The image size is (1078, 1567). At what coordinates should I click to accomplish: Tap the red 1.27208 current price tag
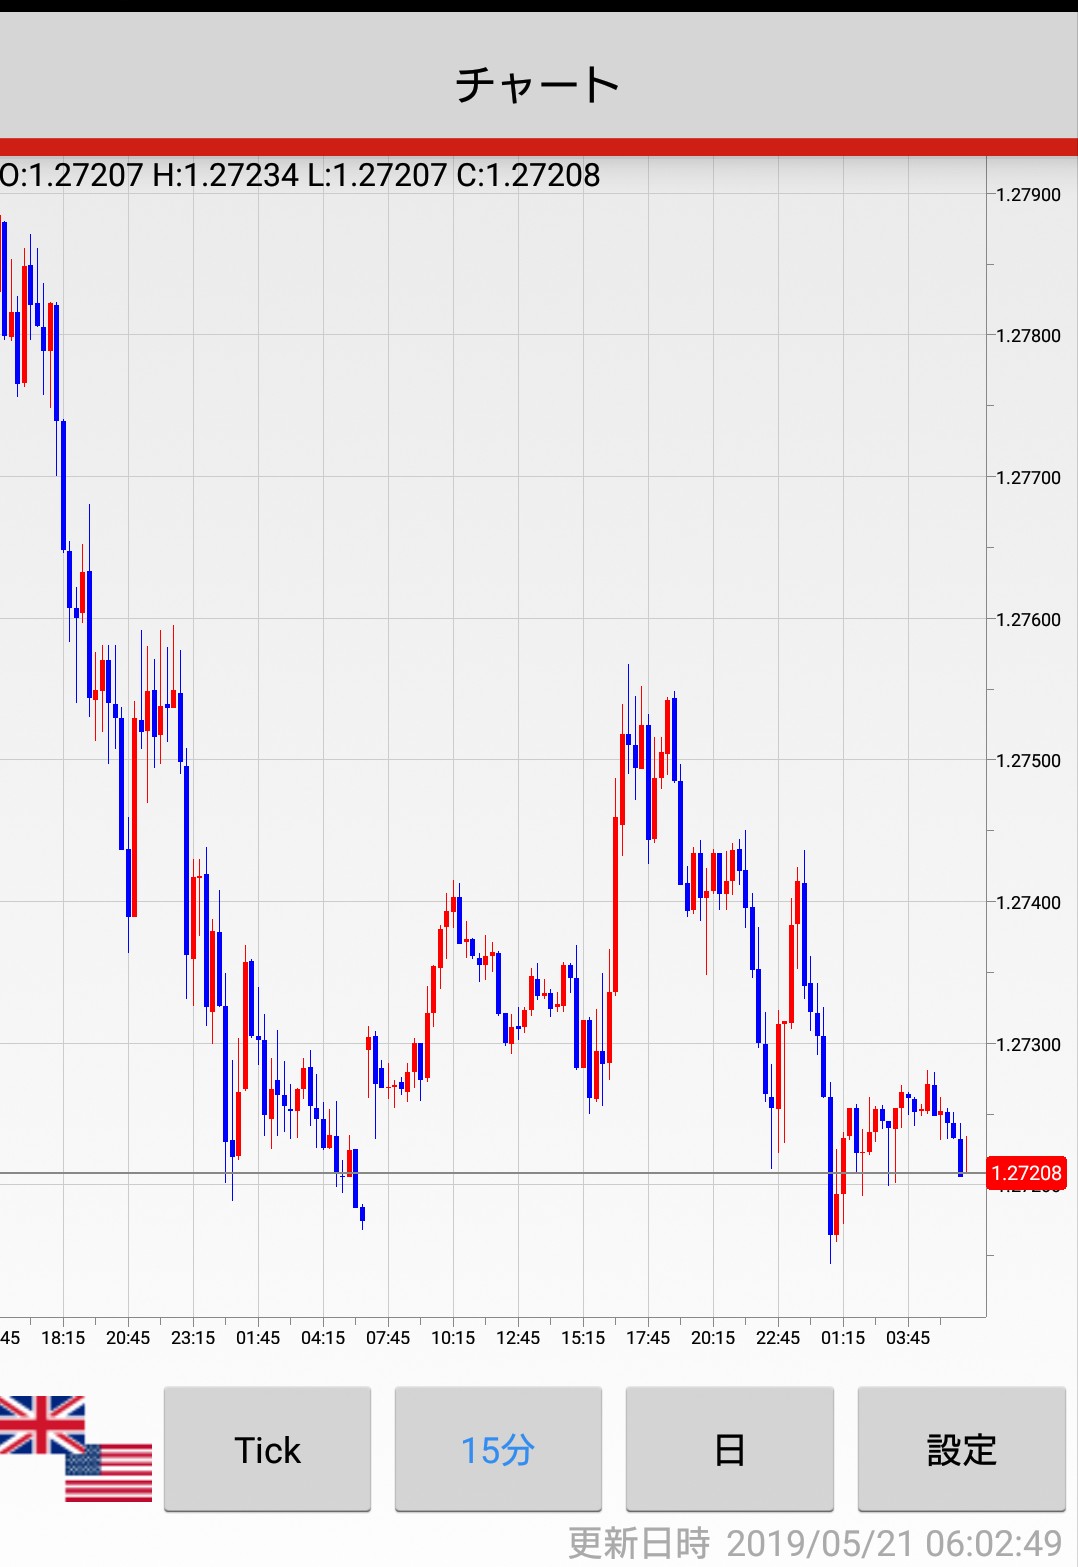[x=1026, y=1173]
